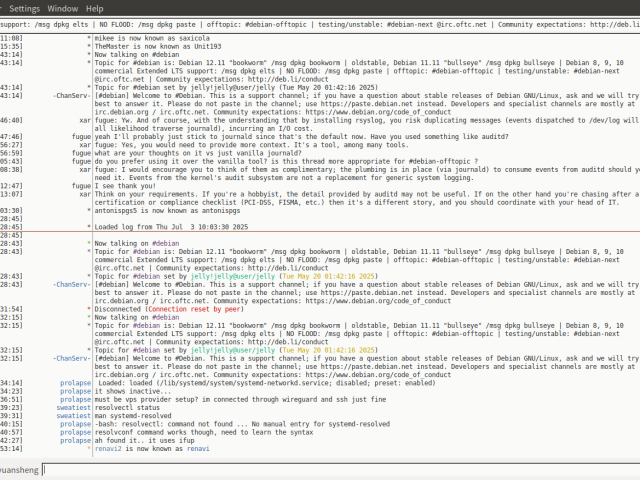Click 'Loaded log from Thu Jul 3' line

click(x=171, y=227)
